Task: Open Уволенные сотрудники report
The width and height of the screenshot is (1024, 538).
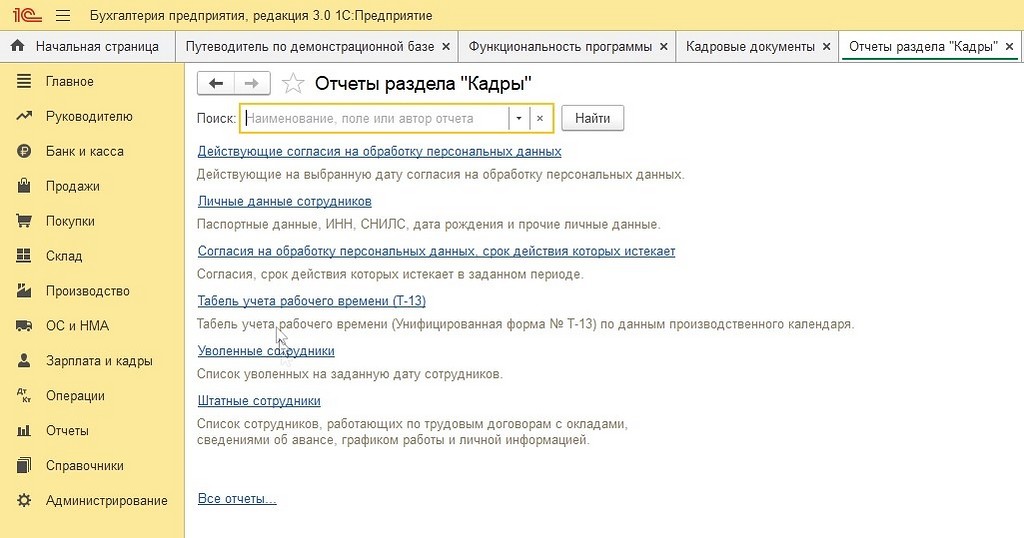Action: [x=266, y=351]
